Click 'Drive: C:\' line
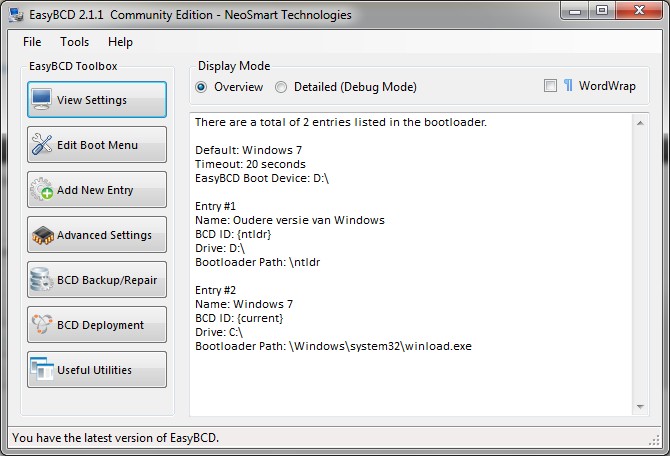670x456 pixels. 219,332
